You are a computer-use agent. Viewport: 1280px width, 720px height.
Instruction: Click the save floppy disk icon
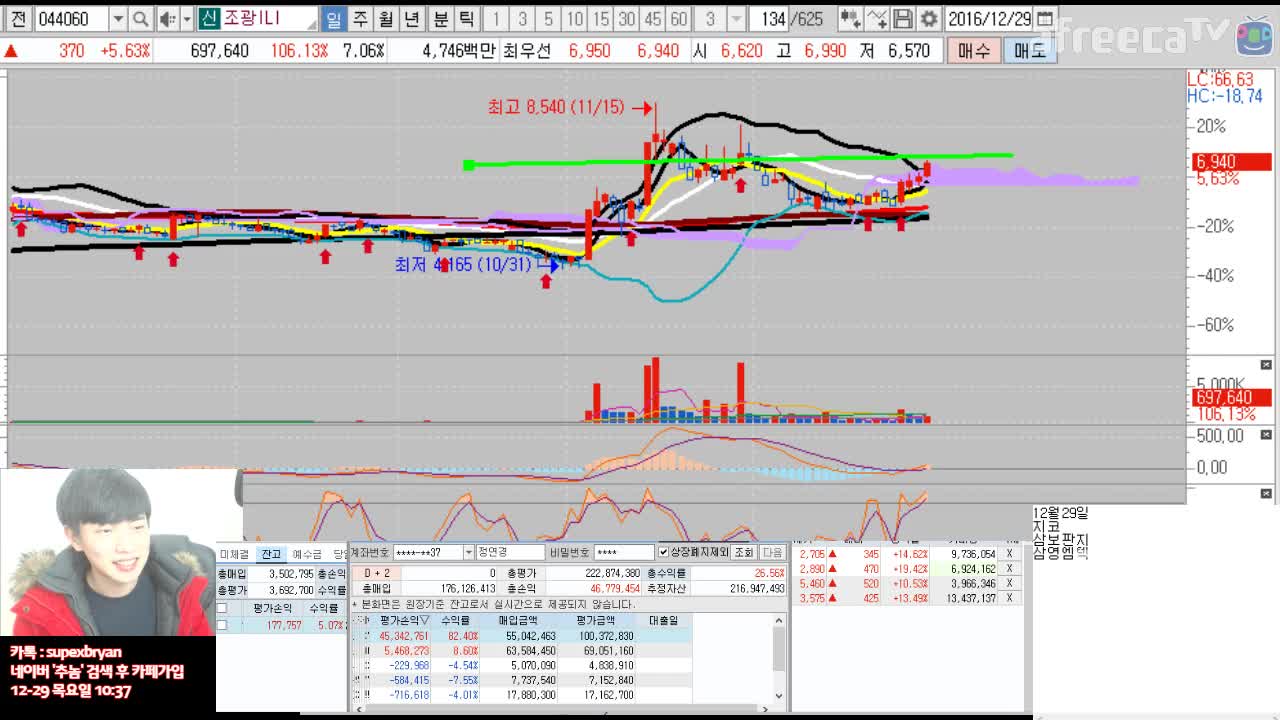903,19
